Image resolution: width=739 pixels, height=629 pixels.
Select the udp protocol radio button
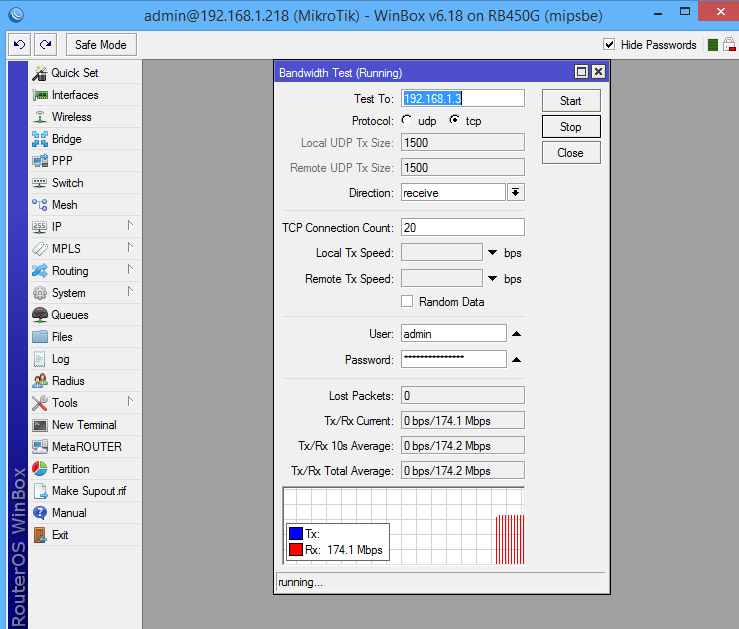point(407,121)
